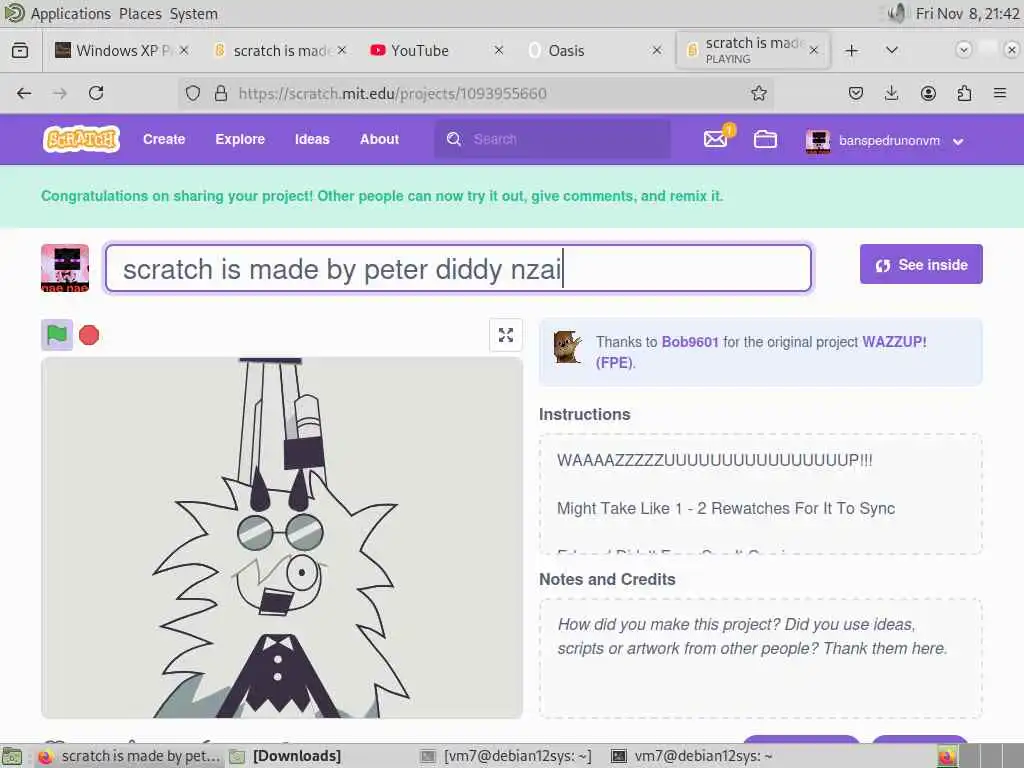Go forward in browser history

coord(59,93)
